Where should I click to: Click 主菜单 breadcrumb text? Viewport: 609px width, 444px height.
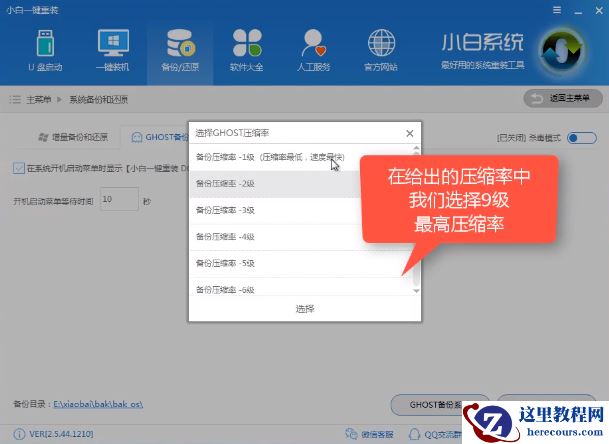[x=39, y=100]
